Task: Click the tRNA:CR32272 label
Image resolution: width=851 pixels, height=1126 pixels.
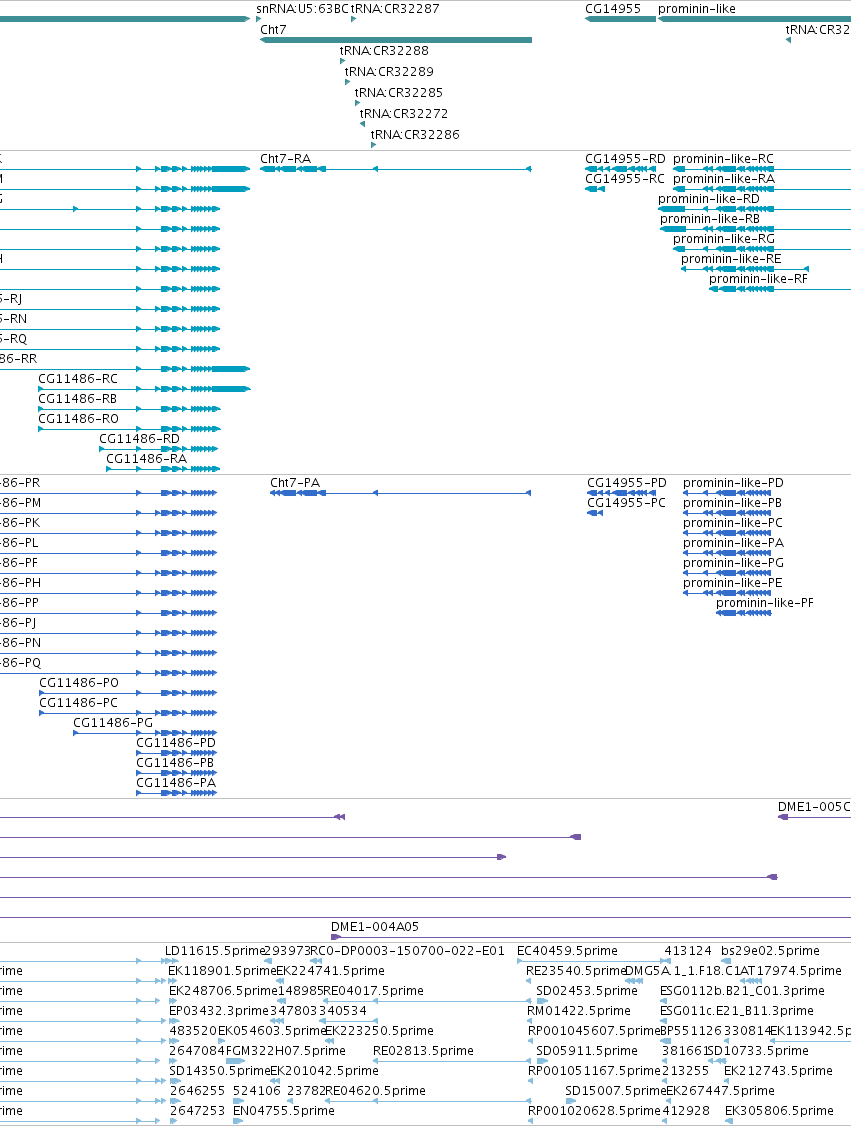Action: click(404, 113)
